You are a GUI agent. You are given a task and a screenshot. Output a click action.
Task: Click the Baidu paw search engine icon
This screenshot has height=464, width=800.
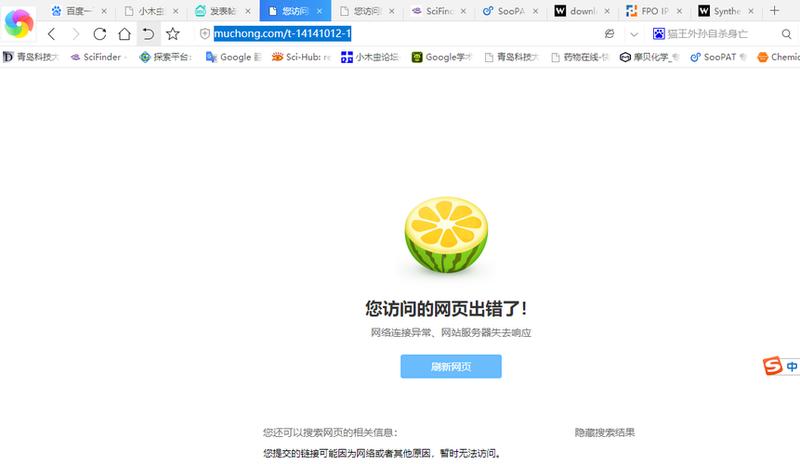(x=659, y=34)
